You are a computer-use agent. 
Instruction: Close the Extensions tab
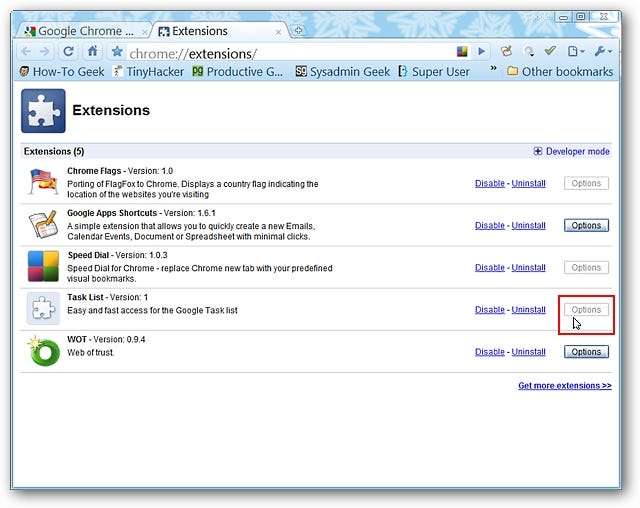278,32
